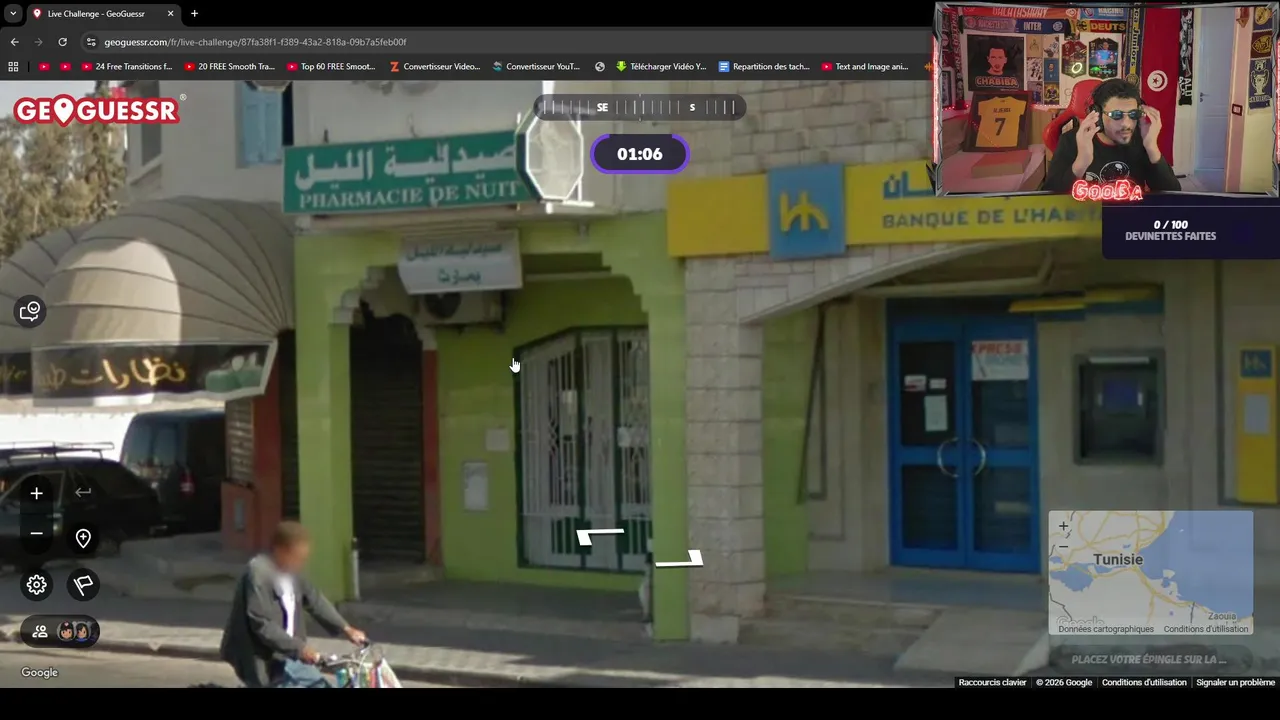Open the 'Convertisseur YouT...' bookmark
This screenshot has width=1280, height=720.
(536, 67)
